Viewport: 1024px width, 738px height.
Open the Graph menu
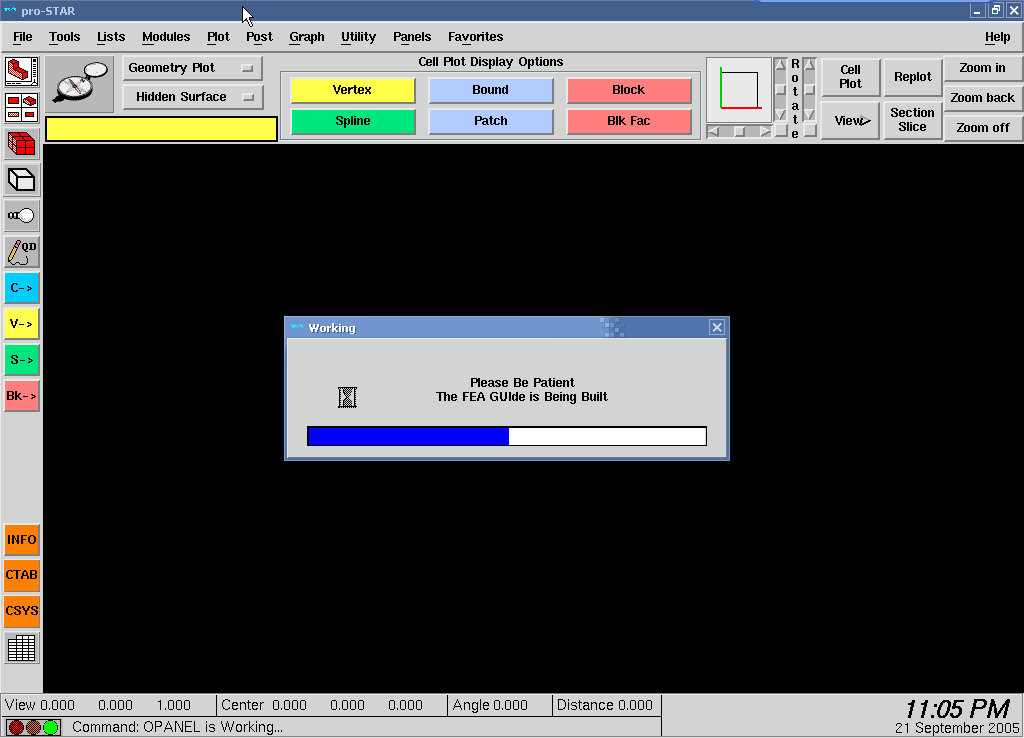click(x=306, y=37)
